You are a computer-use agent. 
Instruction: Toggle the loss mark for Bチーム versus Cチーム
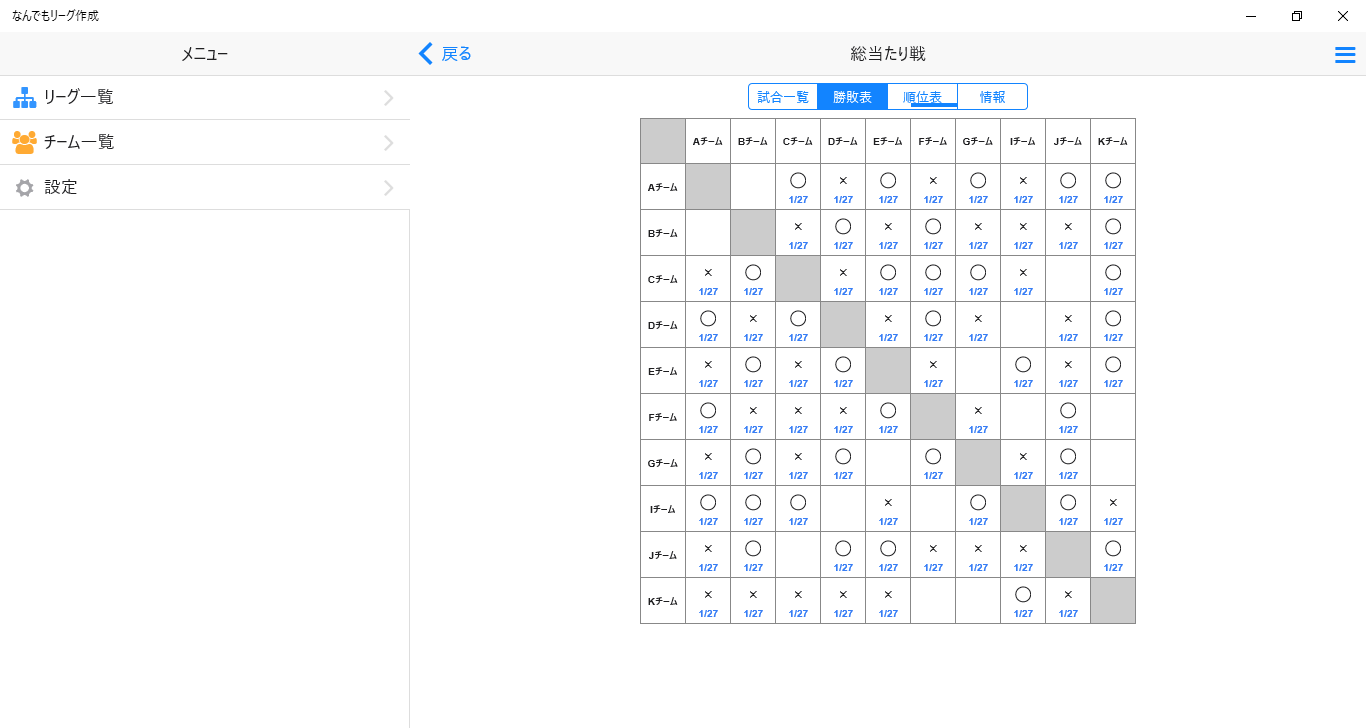798,227
